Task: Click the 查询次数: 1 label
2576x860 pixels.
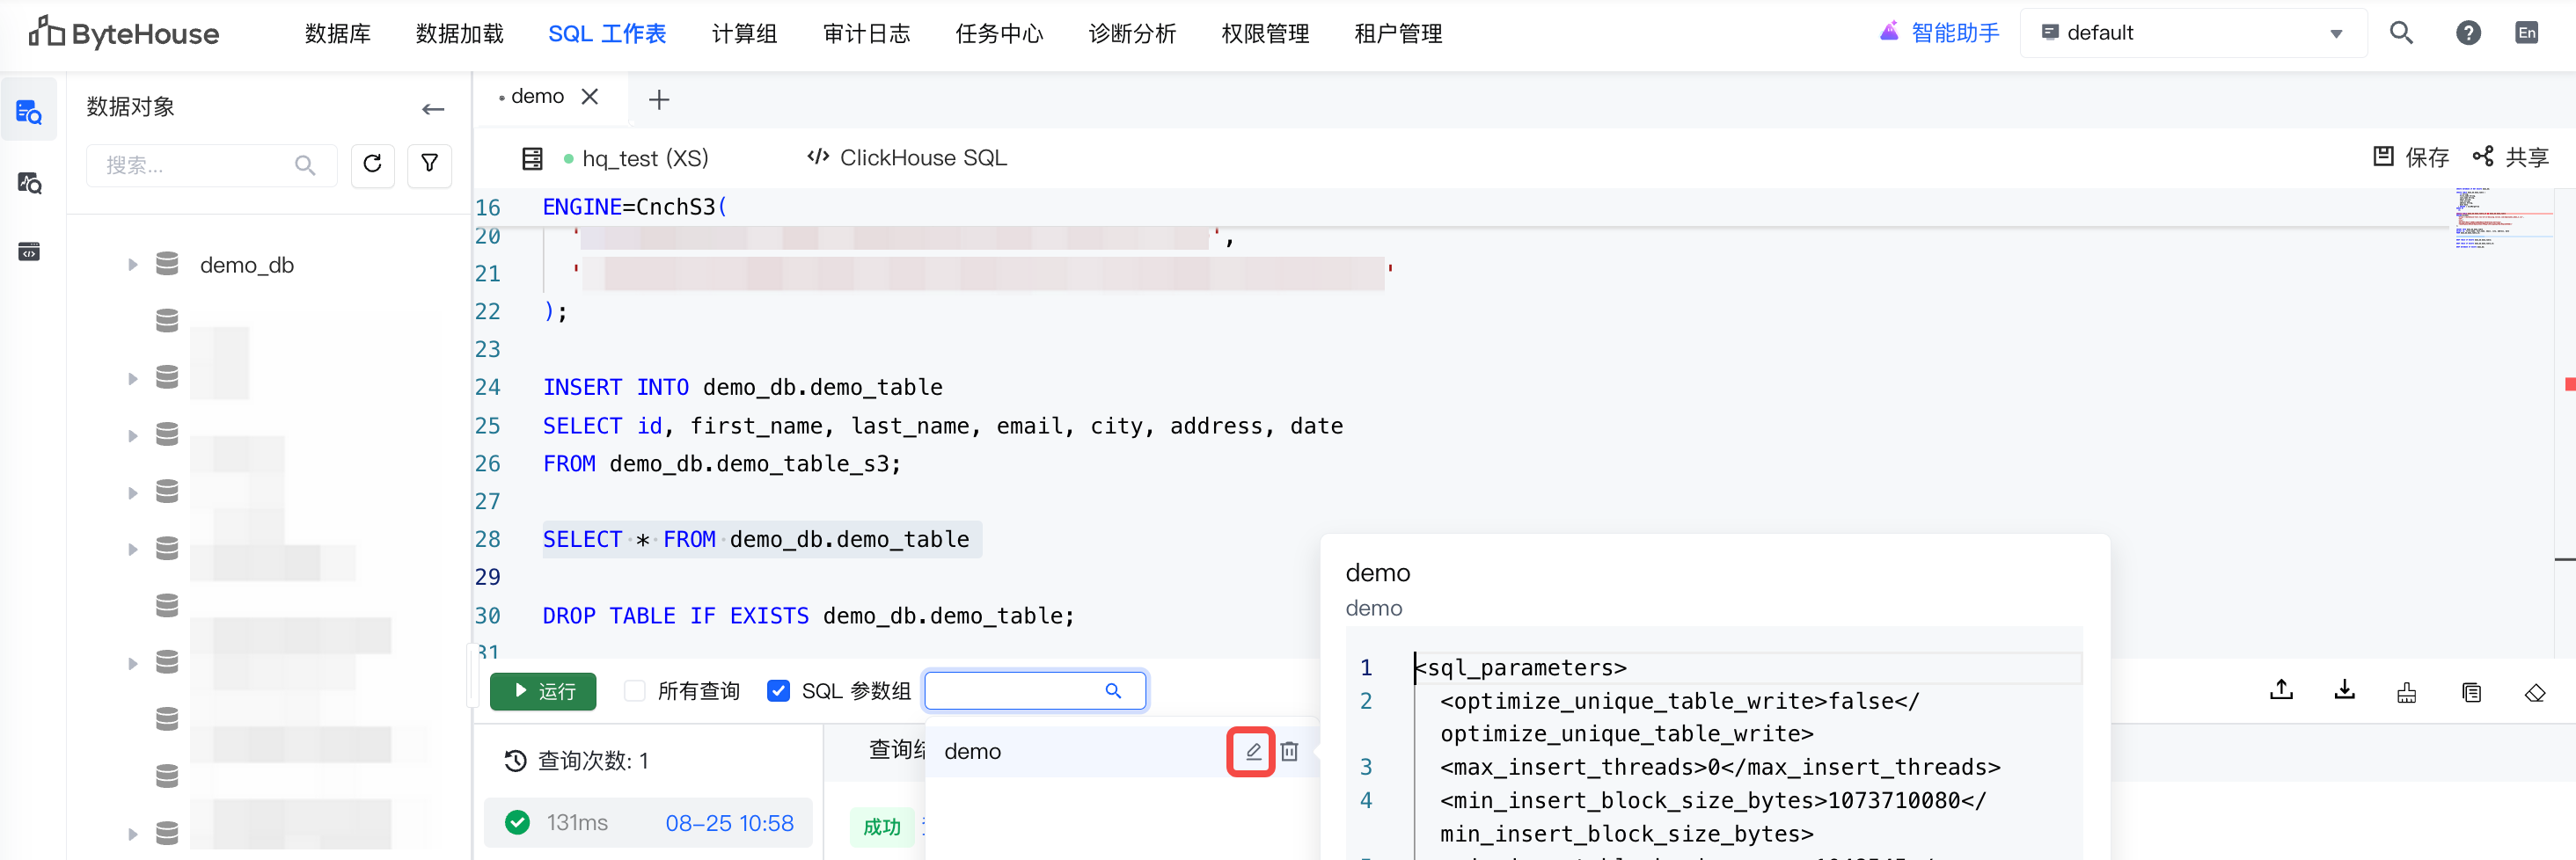Action: tap(593, 761)
